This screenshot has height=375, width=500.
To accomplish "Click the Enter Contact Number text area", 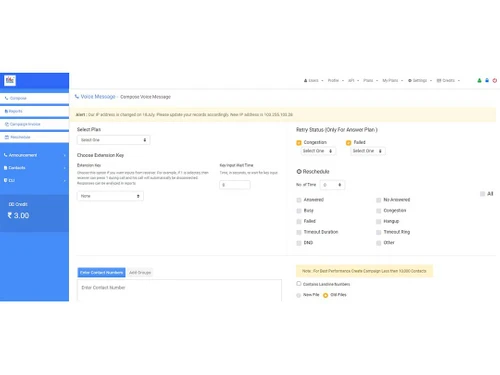I will [x=179, y=290].
